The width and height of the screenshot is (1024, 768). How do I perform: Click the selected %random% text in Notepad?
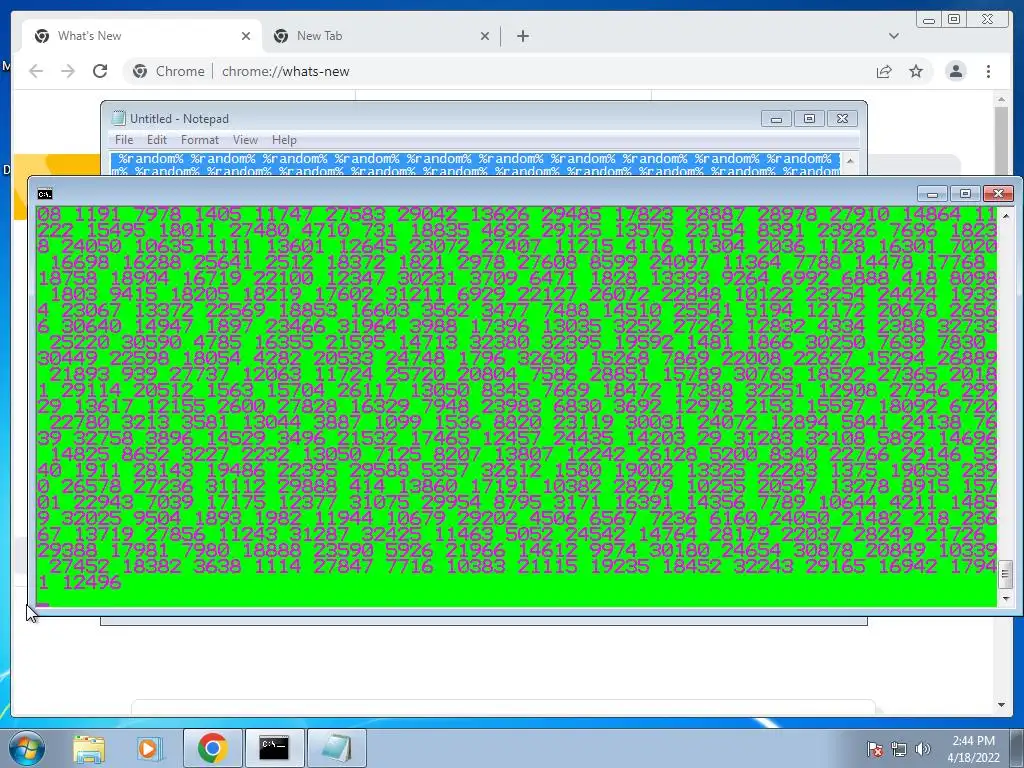click(x=475, y=165)
